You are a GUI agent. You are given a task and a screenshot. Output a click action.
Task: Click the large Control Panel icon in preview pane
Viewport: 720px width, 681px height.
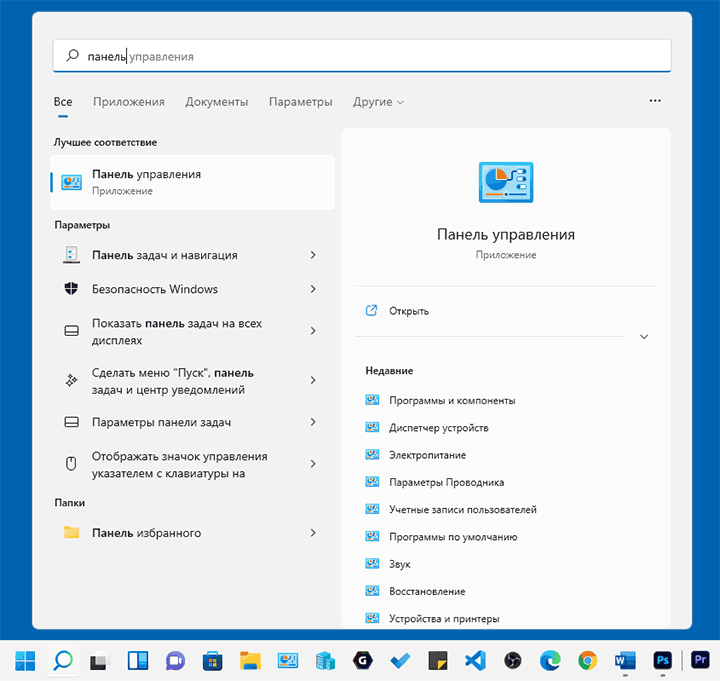pyautogui.click(x=506, y=182)
